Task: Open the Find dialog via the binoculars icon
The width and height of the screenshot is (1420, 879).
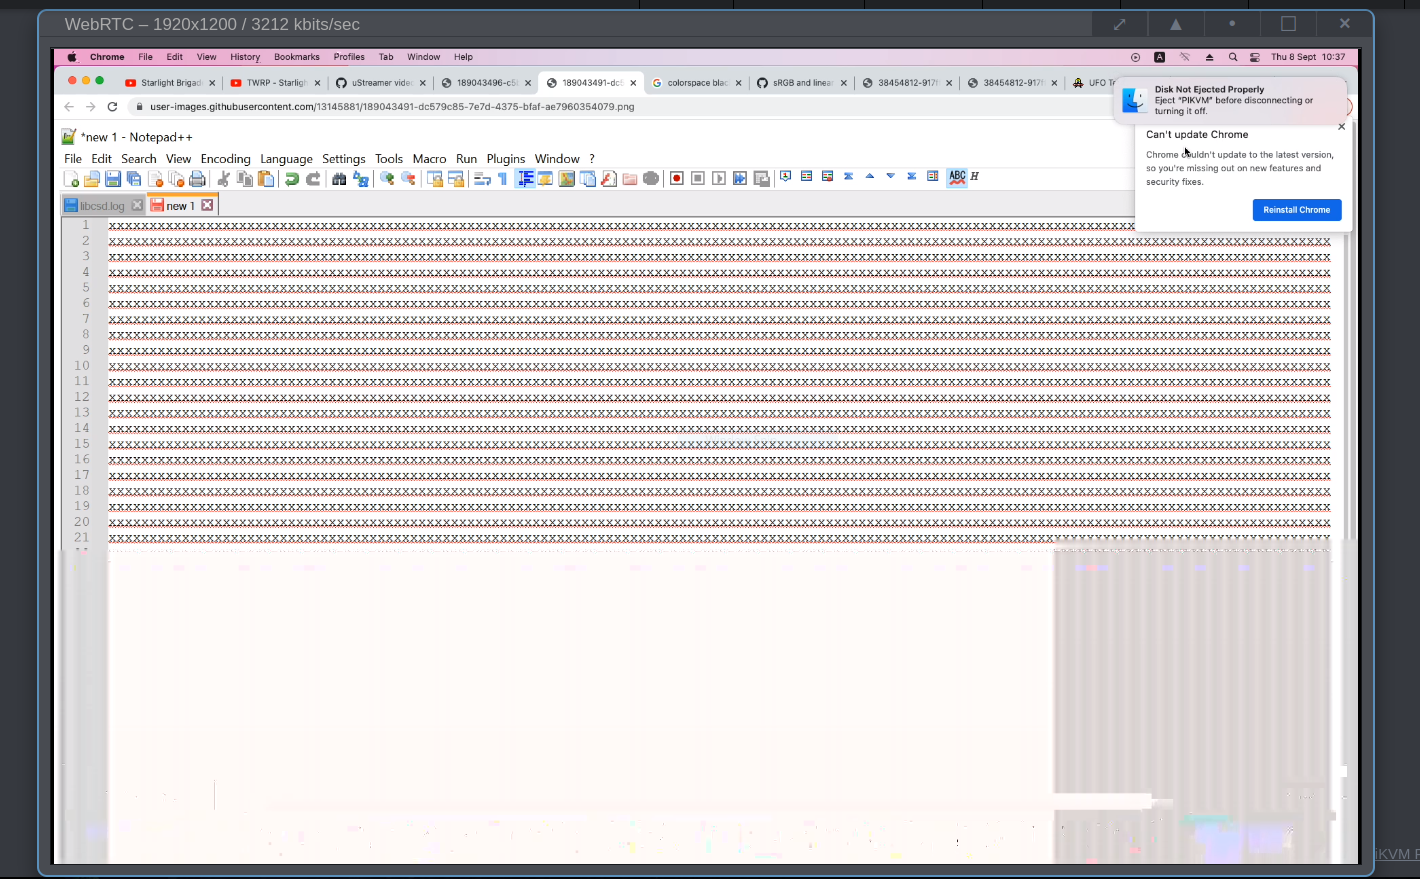Action: [339, 177]
